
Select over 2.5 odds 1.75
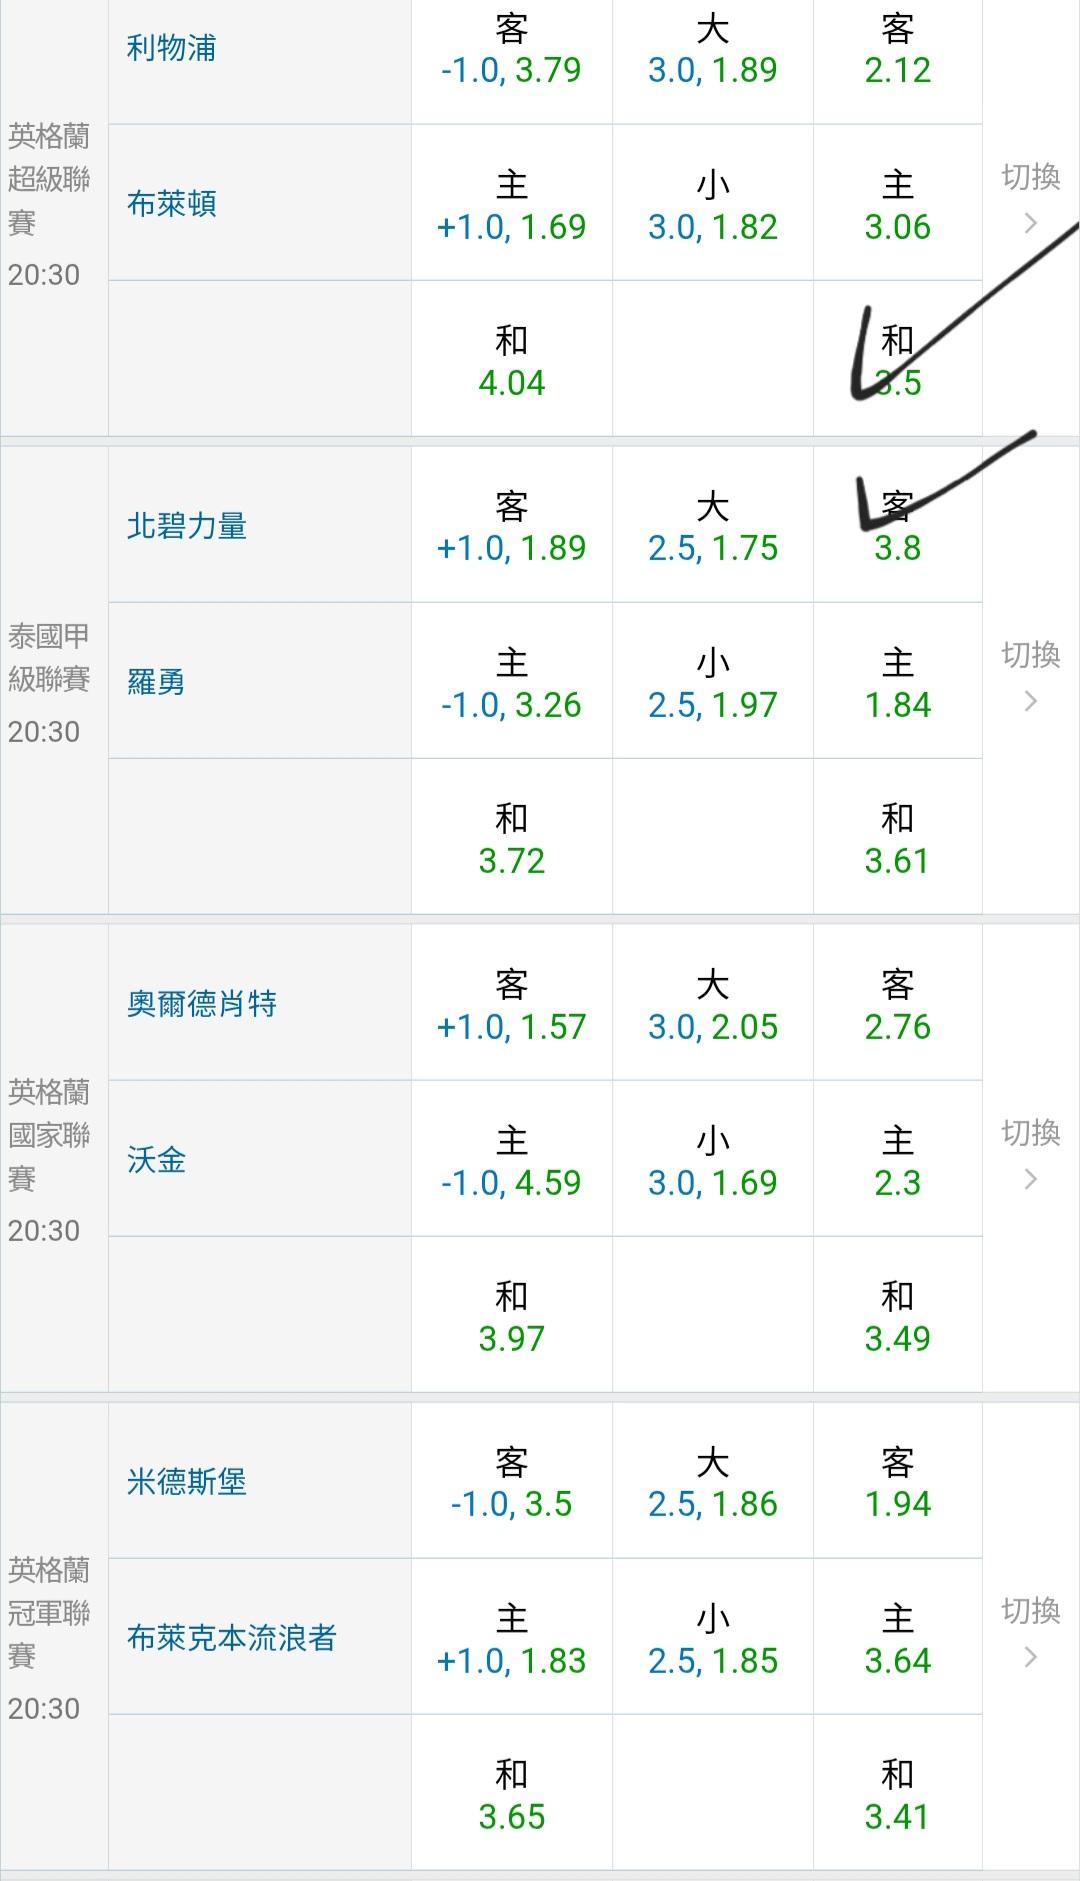[x=712, y=528]
